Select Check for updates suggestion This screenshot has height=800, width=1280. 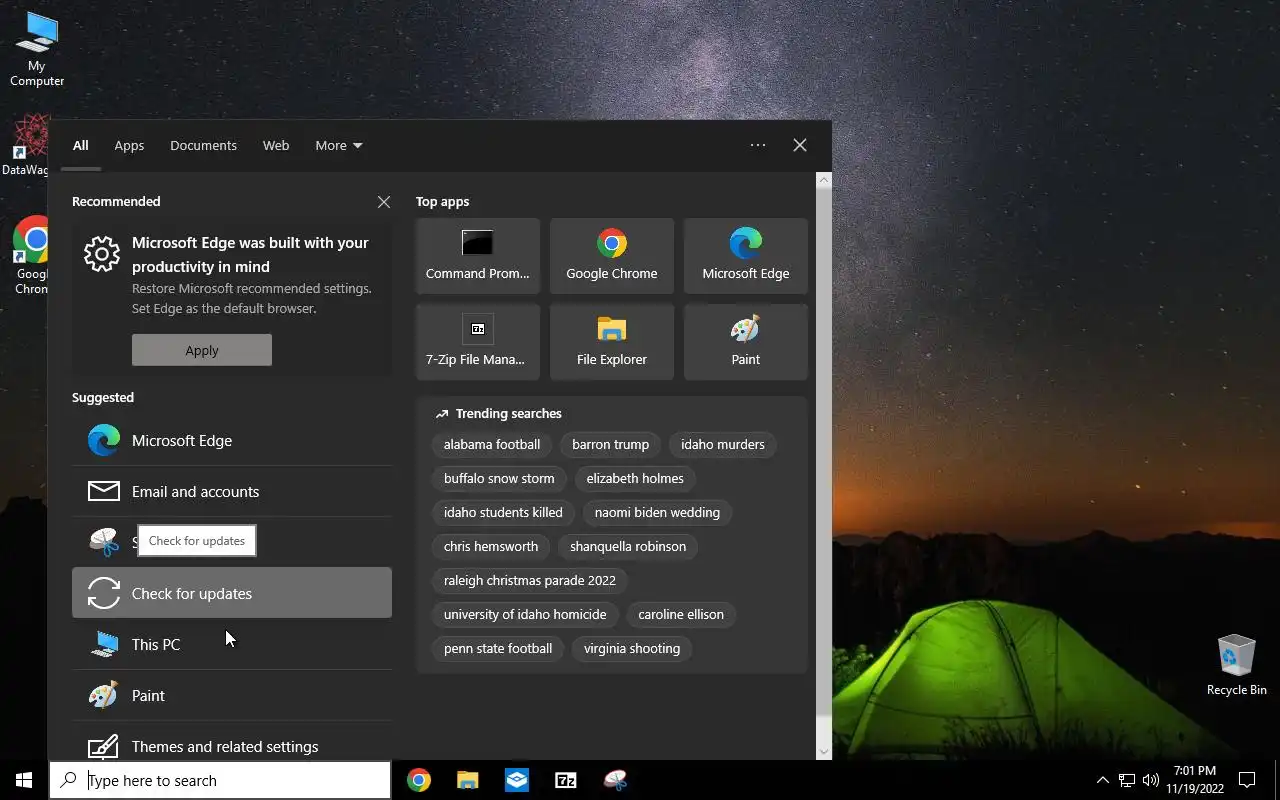click(x=232, y=593)
